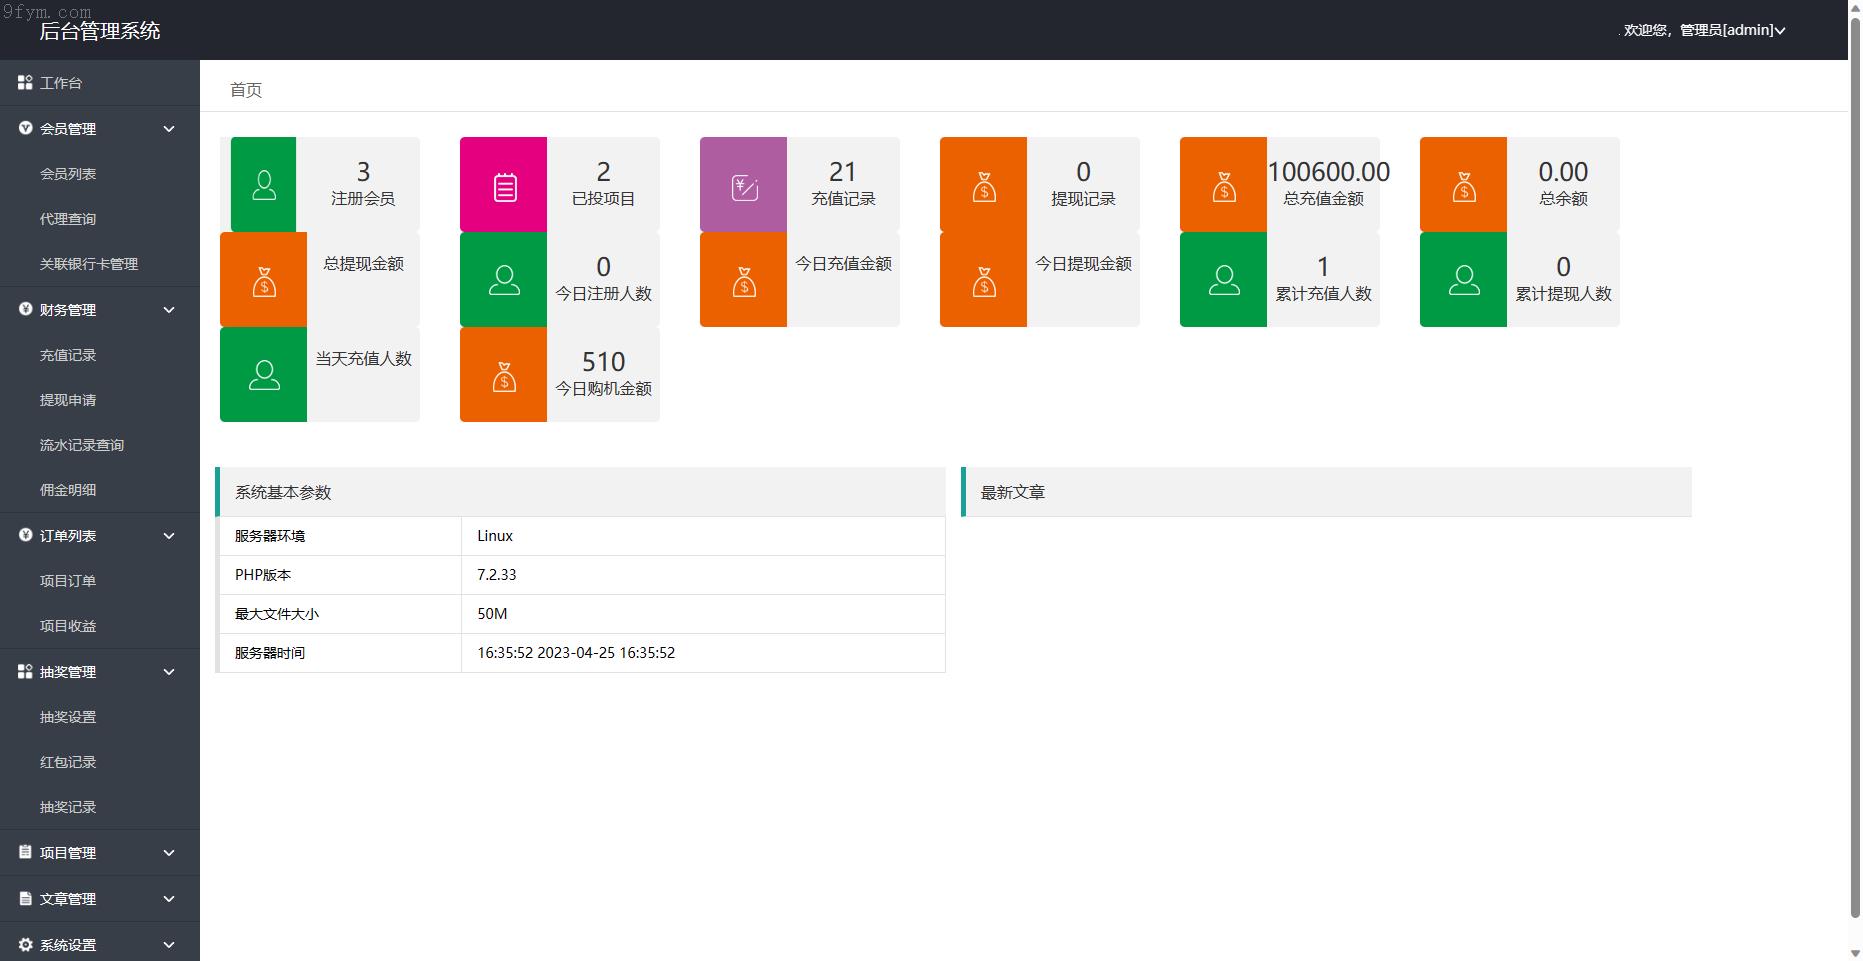Click the green user icon for 注册会员
This screenshot has height=961, width=1863.
pos(264,185)
